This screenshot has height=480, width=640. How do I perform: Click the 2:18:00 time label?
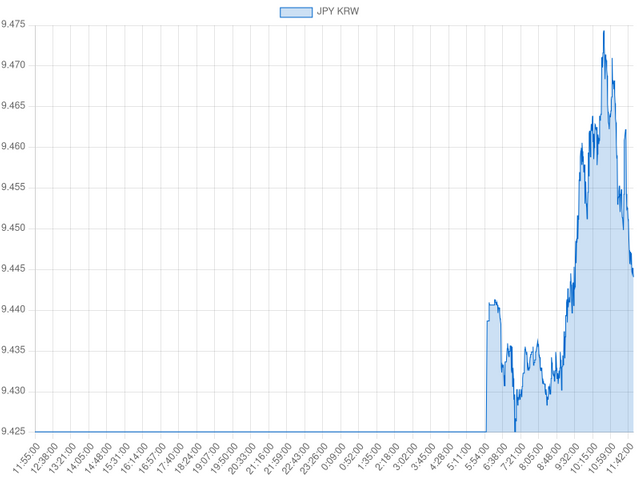(387, 458)
